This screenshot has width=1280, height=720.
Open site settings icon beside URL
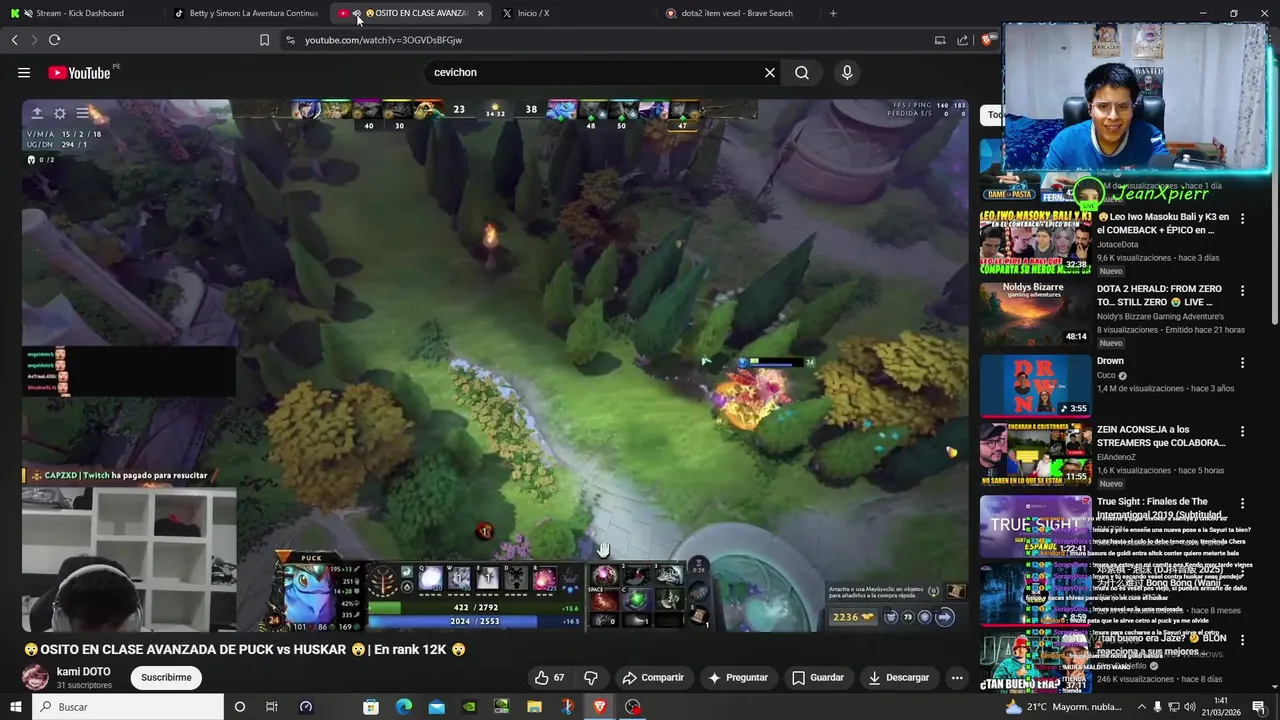pos(290,40)
